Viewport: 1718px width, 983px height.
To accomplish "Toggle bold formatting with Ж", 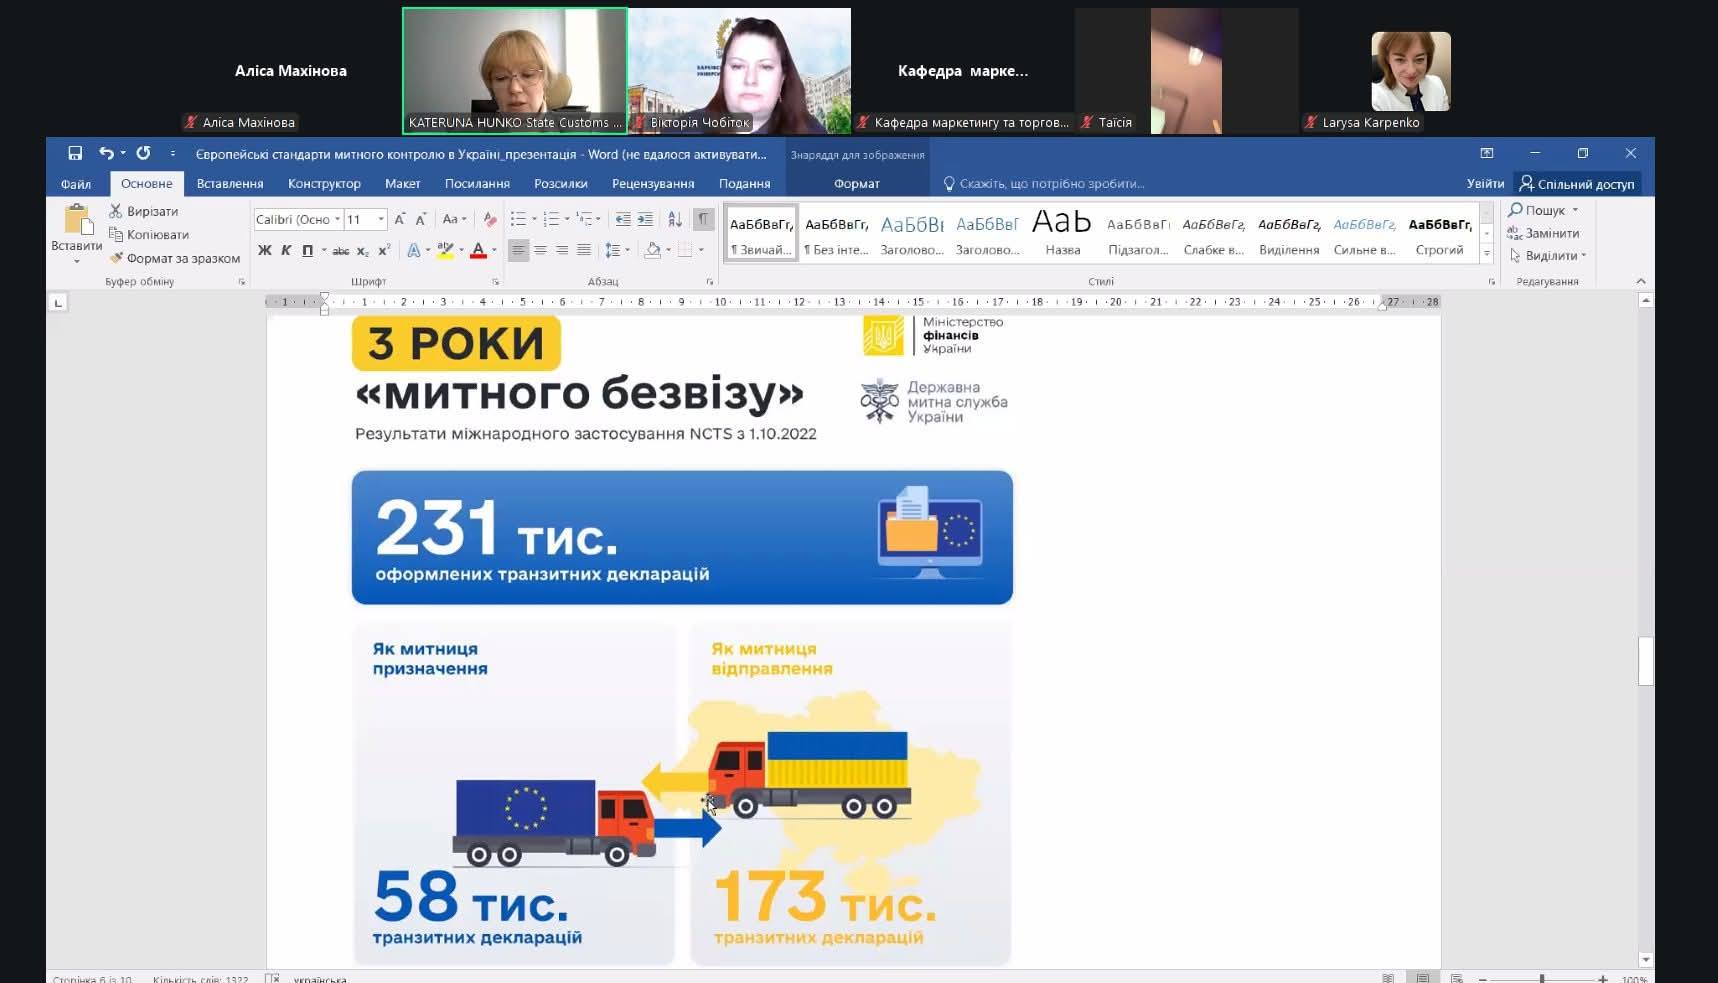I will click(x=264, y=250).
